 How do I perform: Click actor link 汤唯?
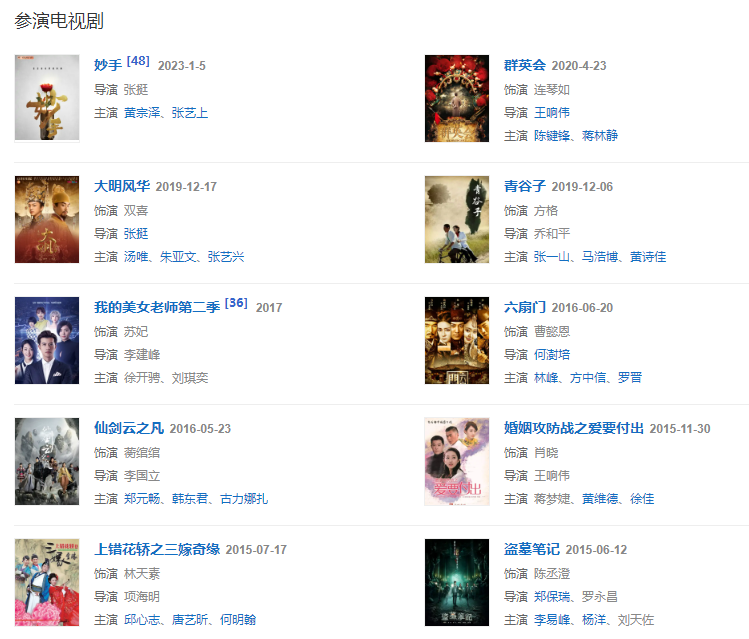point(136,257)
